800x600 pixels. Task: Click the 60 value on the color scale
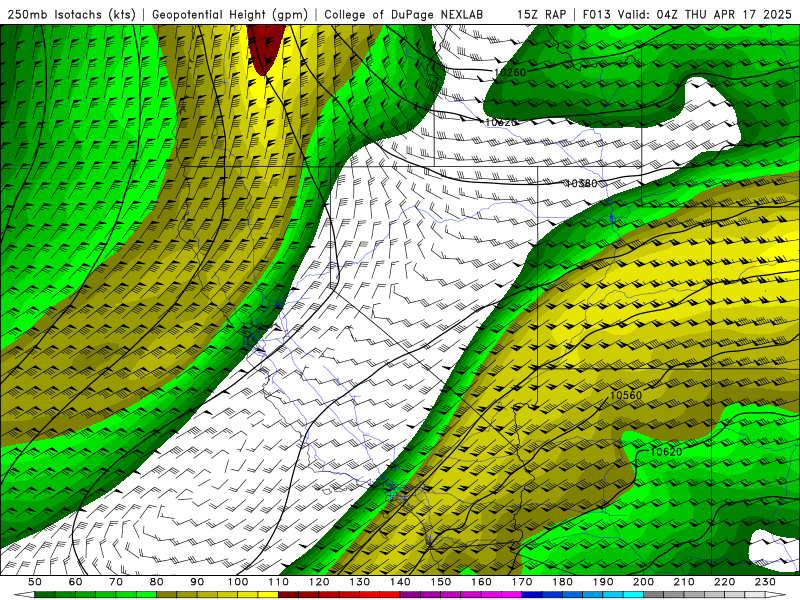[76, 582]
